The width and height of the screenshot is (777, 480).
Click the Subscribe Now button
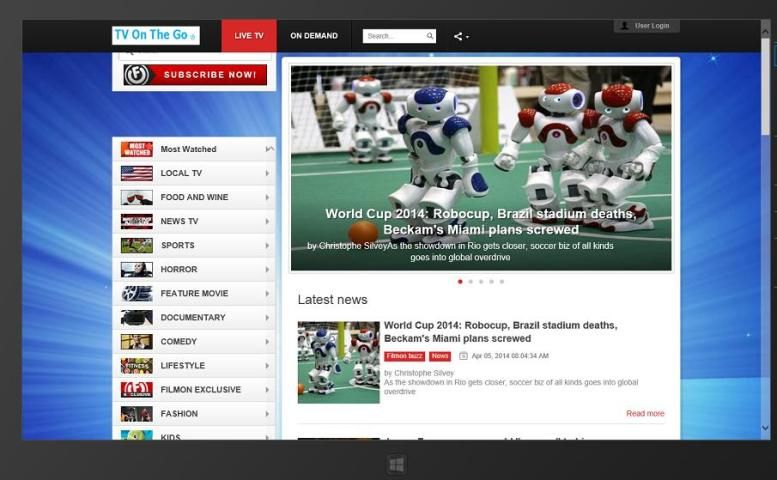(195, 75)
